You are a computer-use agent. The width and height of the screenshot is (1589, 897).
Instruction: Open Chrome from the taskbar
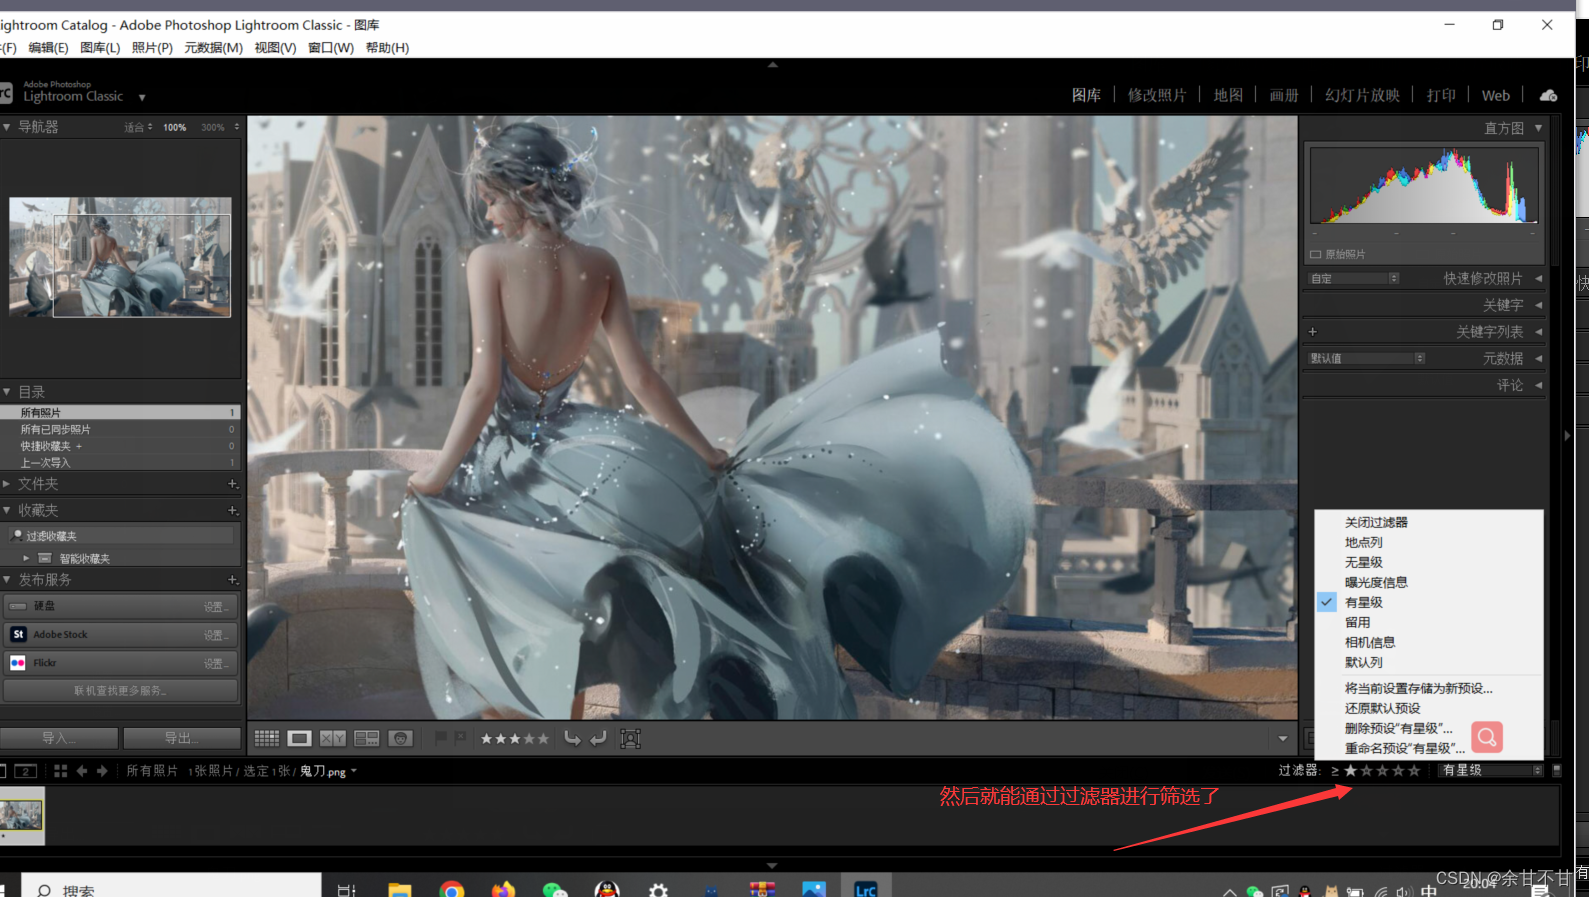[x=452, y=888]
